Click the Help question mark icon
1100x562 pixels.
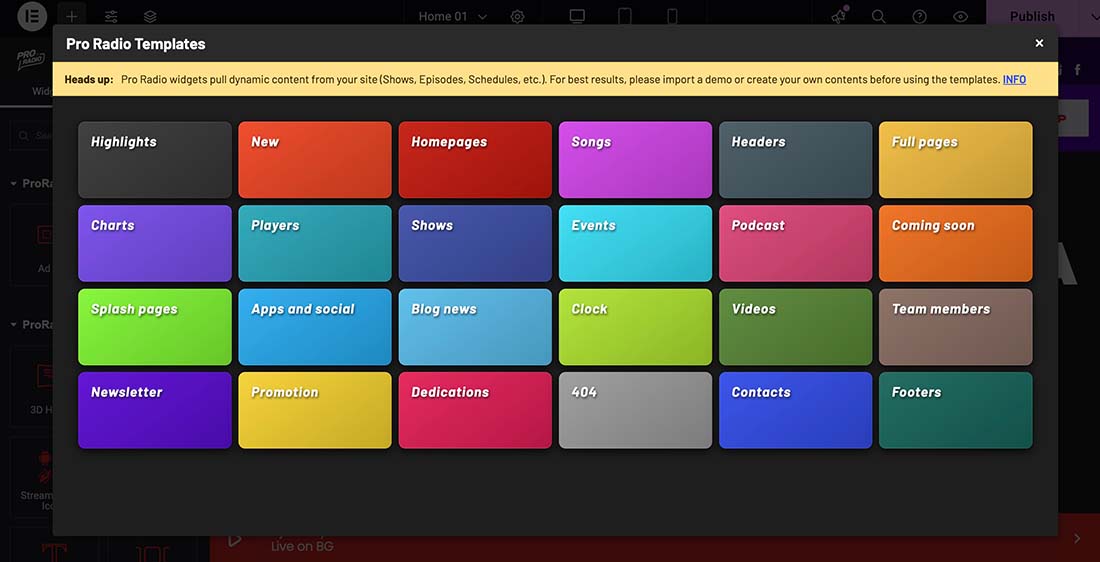[x=919, y=16]
